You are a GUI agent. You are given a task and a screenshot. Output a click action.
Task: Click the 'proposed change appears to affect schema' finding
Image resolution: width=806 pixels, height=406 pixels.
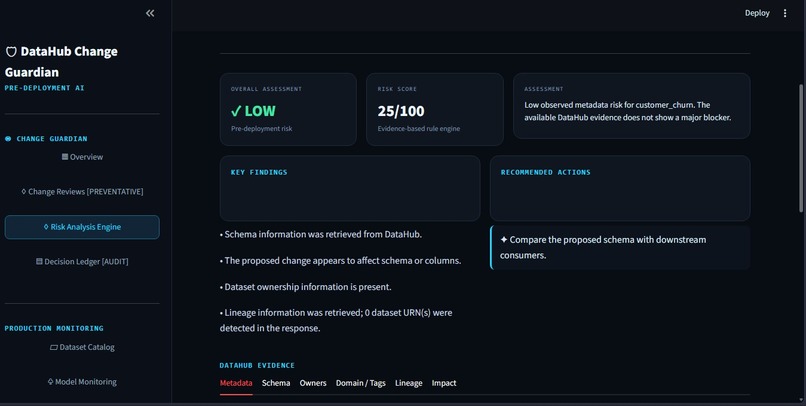click(340, 261)
